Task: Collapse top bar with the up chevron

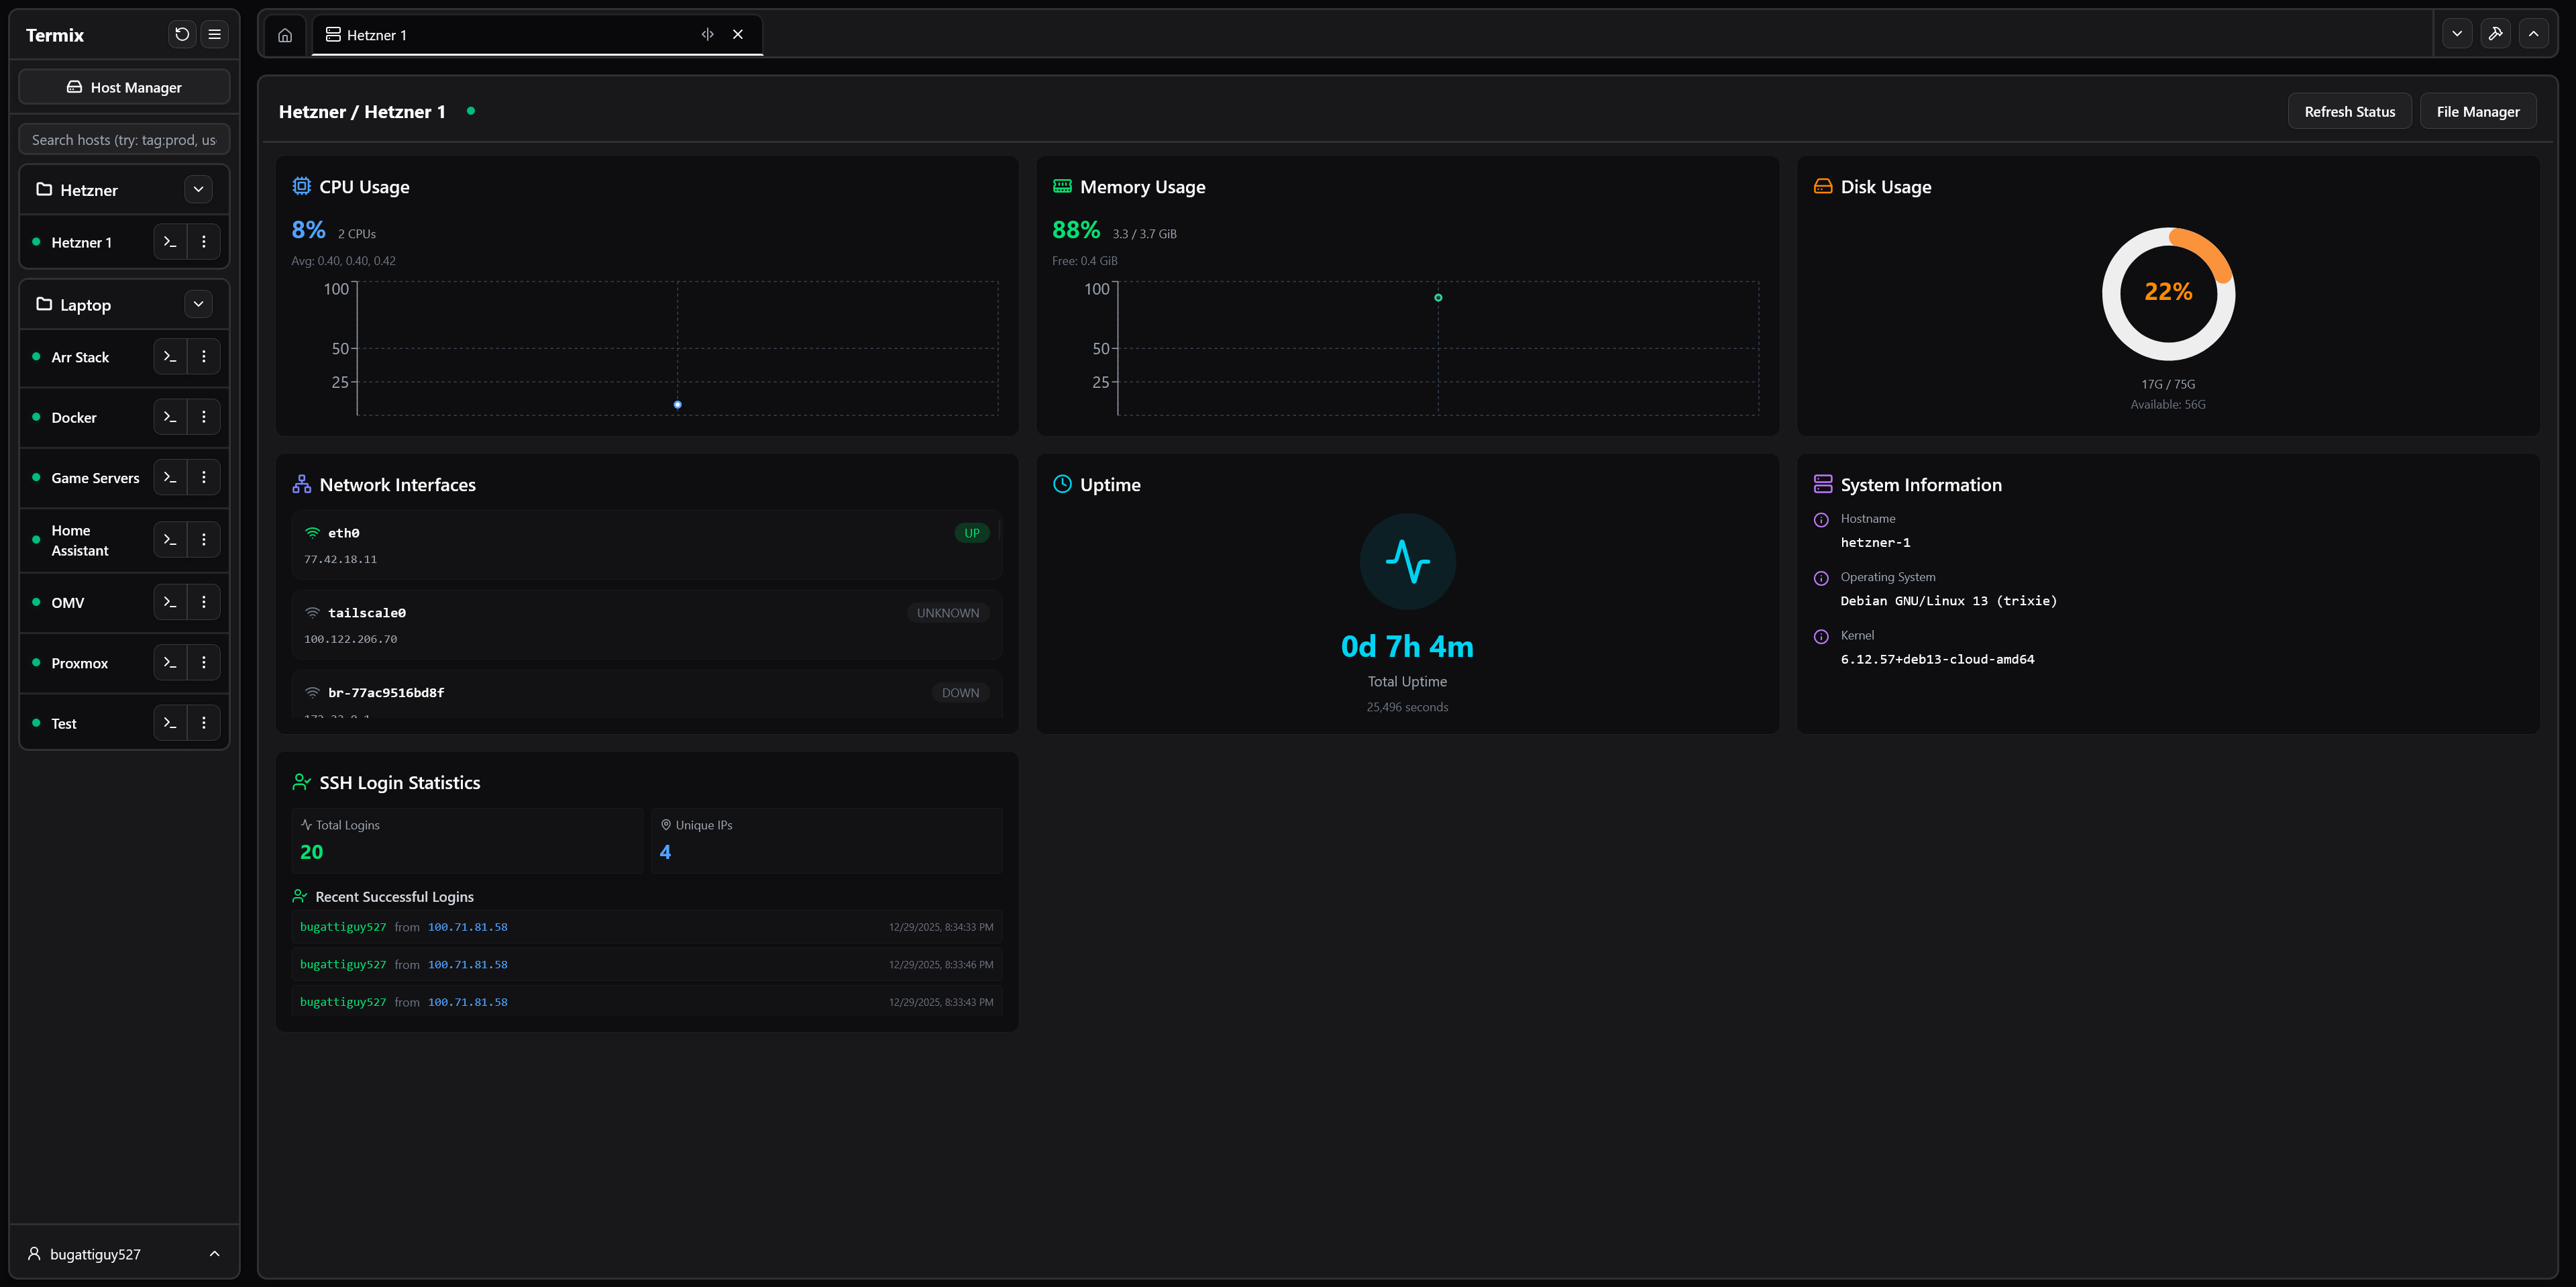Action: [x=2533, y=34]
